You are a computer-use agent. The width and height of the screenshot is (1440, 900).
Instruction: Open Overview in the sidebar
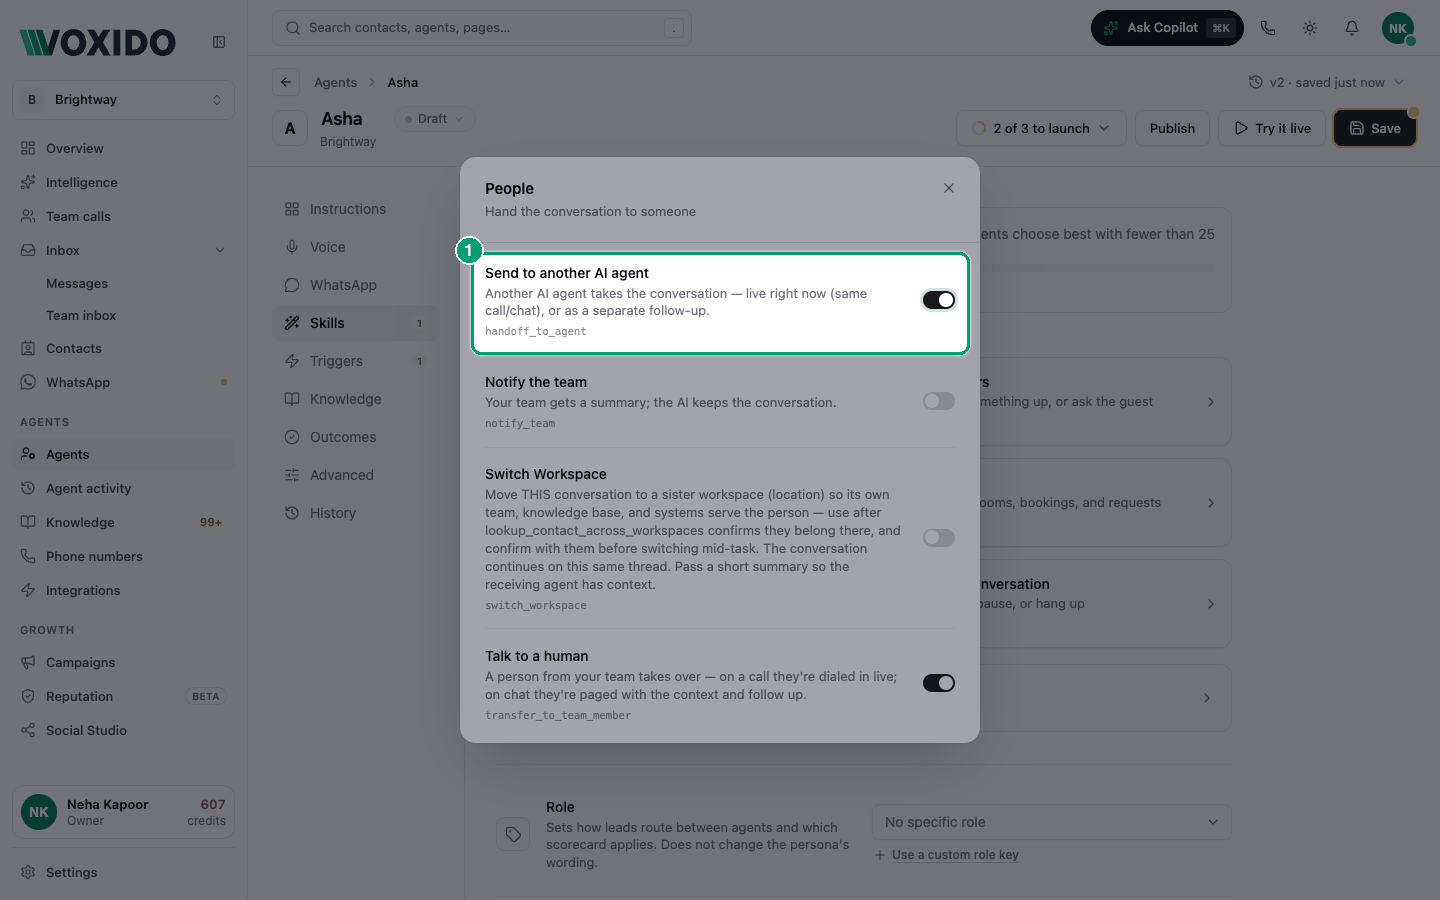point(124,148)
